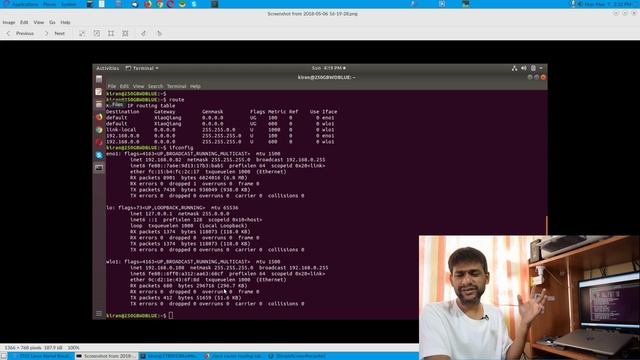
Task: Switch to the cisco router routing taskbar window
Action: click(234, 356)
